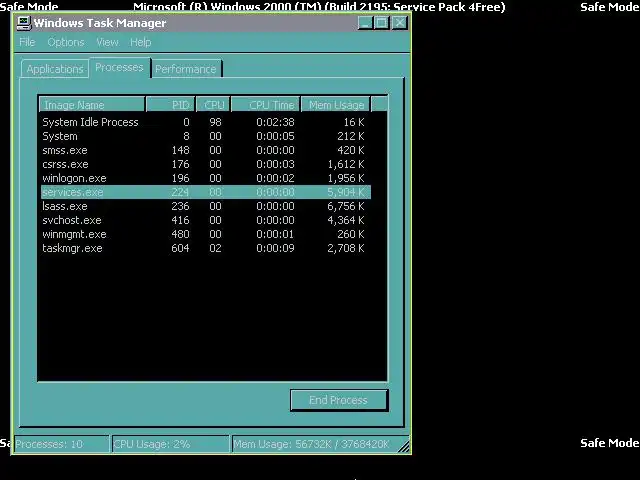Sort processes by PID column header

point(170,104)
